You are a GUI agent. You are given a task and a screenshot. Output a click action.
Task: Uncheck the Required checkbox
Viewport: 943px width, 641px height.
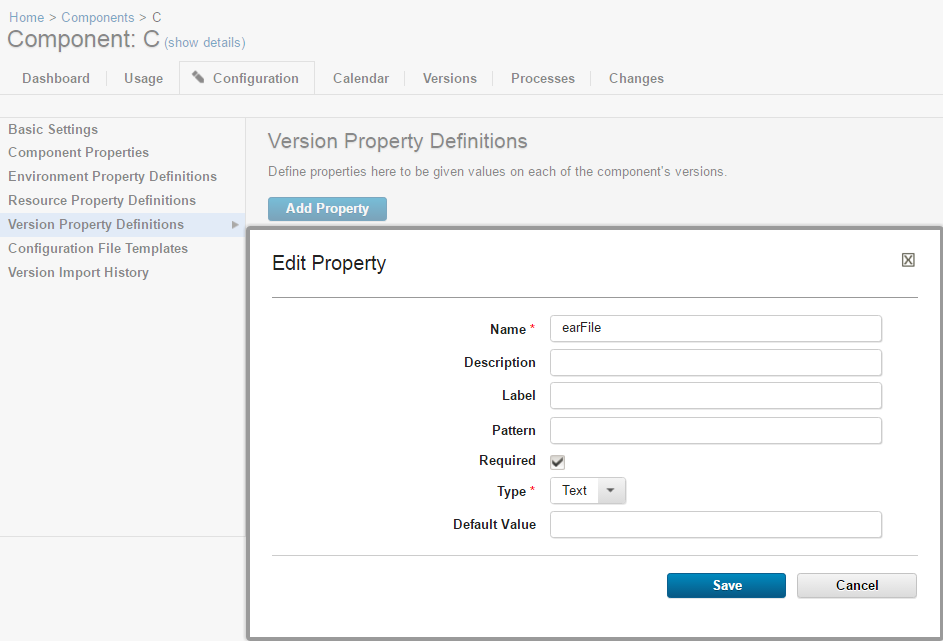pos(558,461)
